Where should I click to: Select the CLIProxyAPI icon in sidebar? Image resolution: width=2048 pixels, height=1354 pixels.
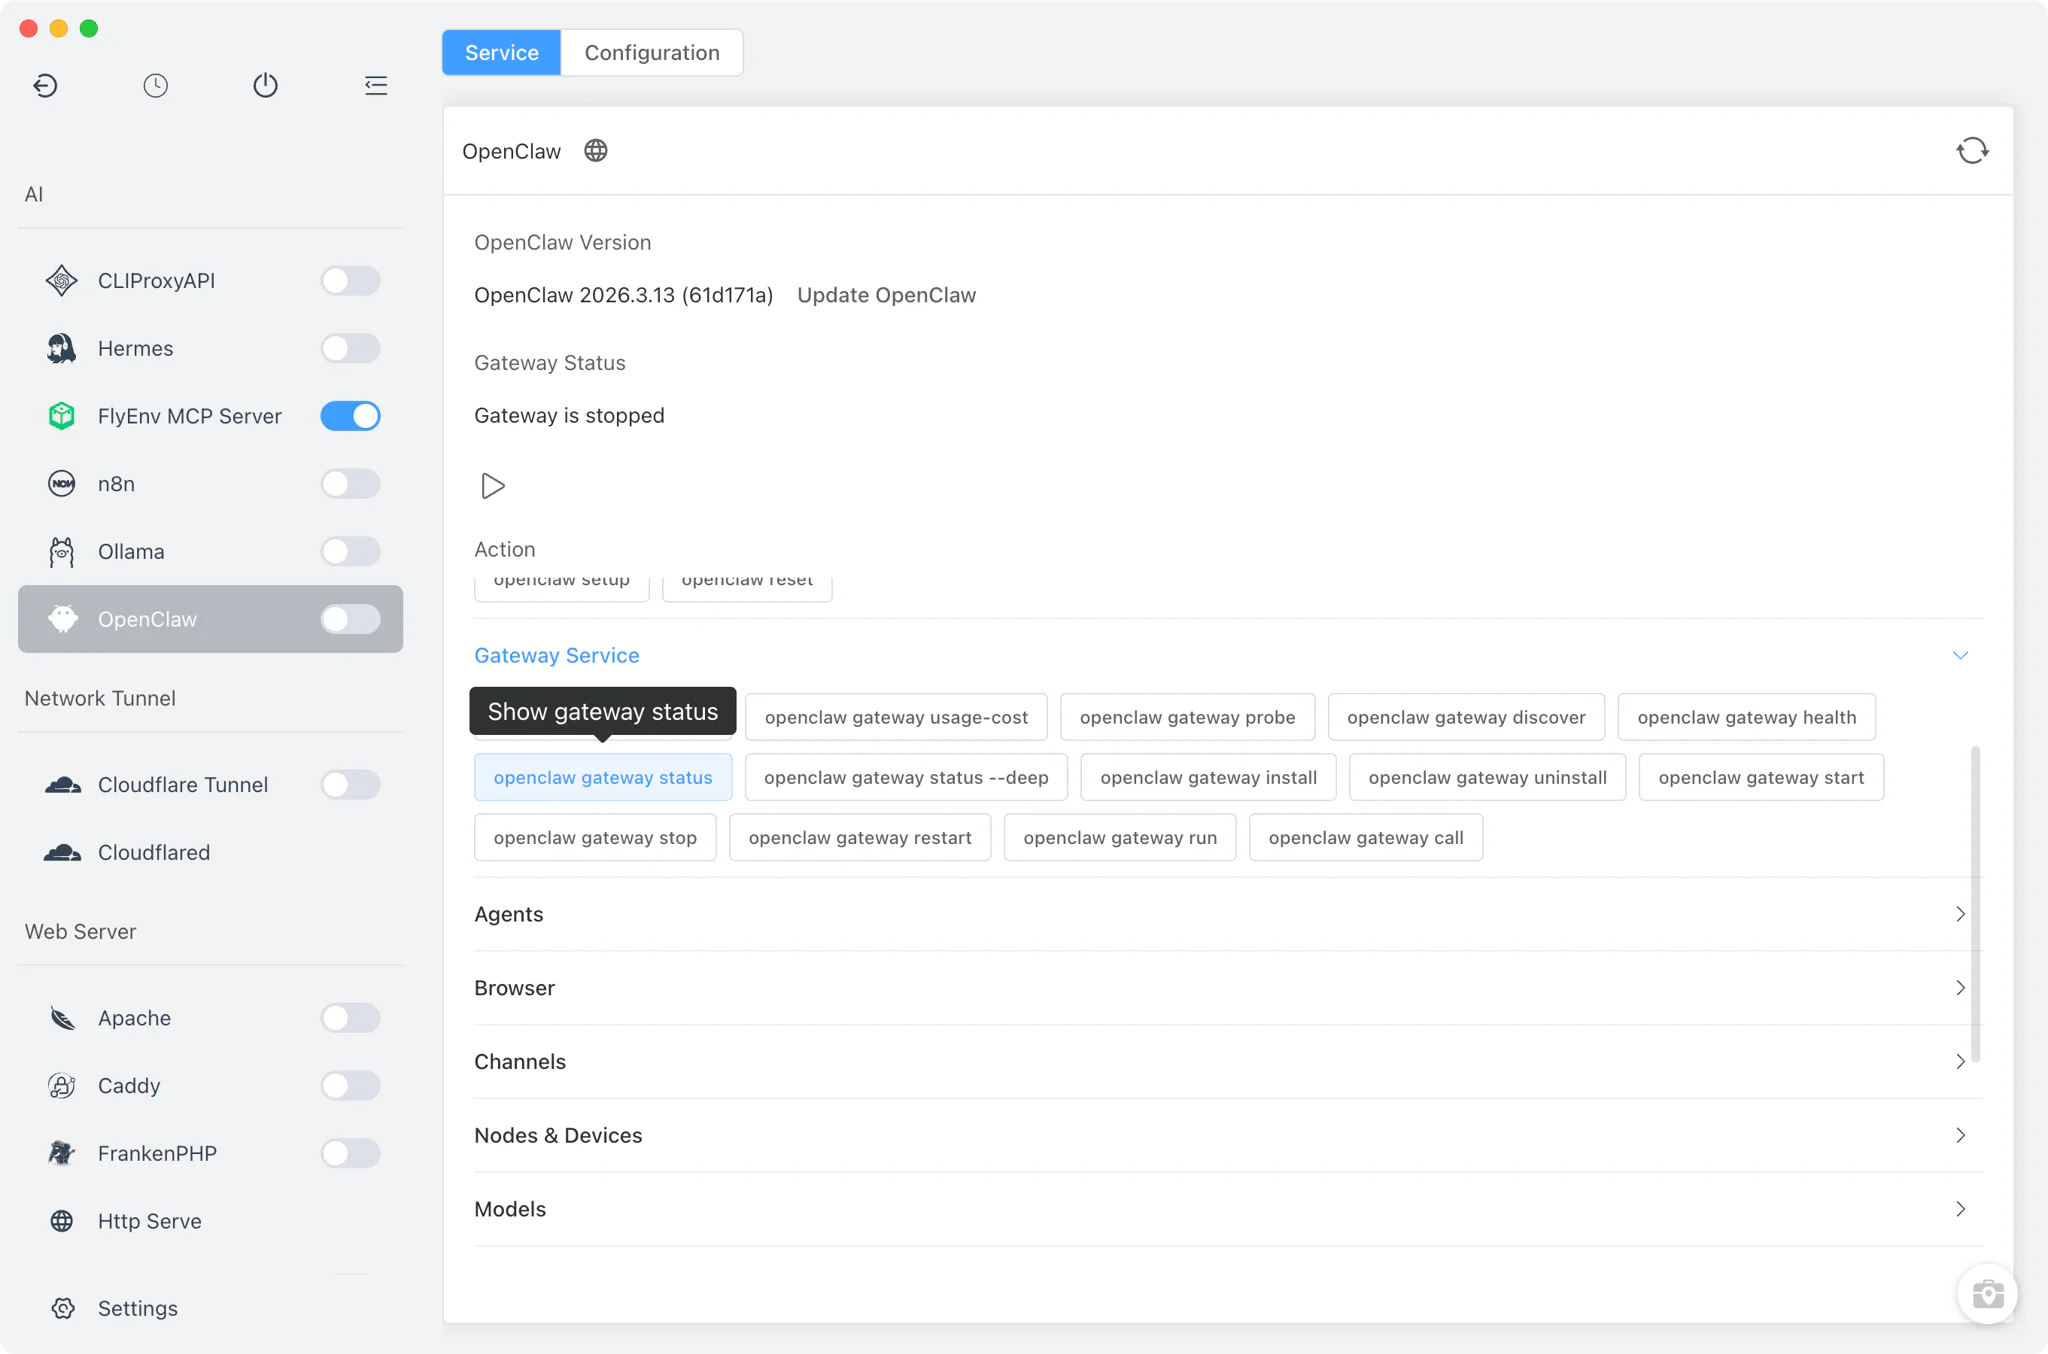click(62, 281)
